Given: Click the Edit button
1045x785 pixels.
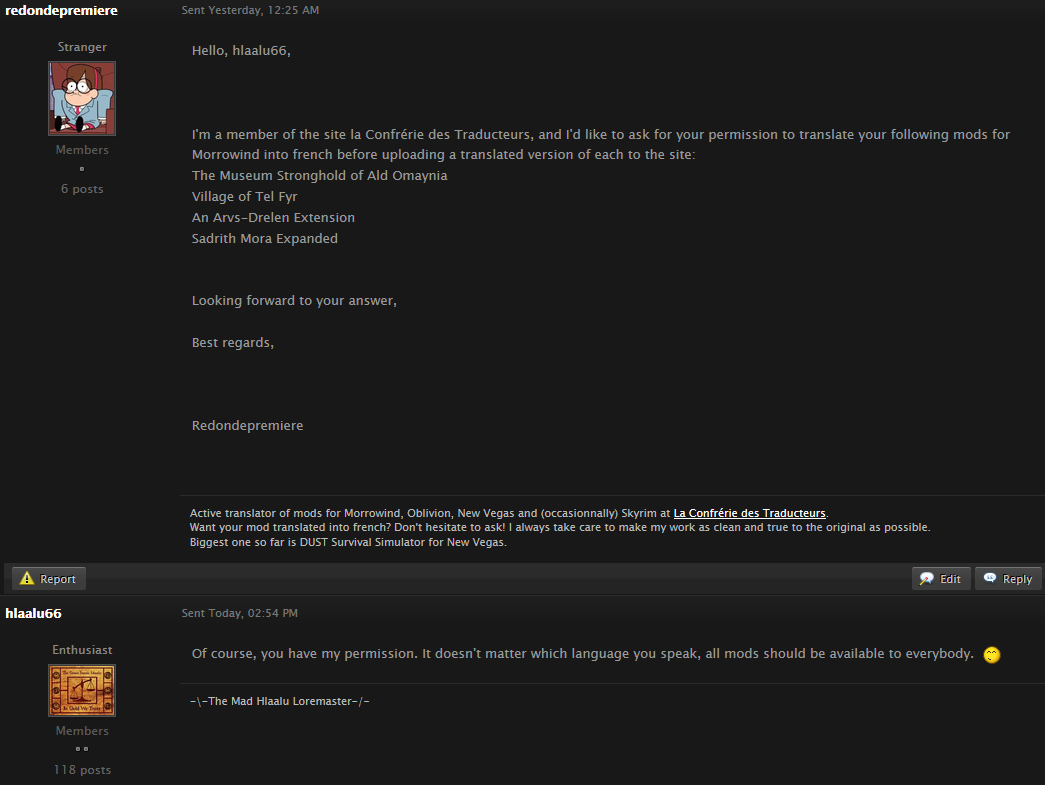Looking at the screenshot, I should (x=941, y=578).
